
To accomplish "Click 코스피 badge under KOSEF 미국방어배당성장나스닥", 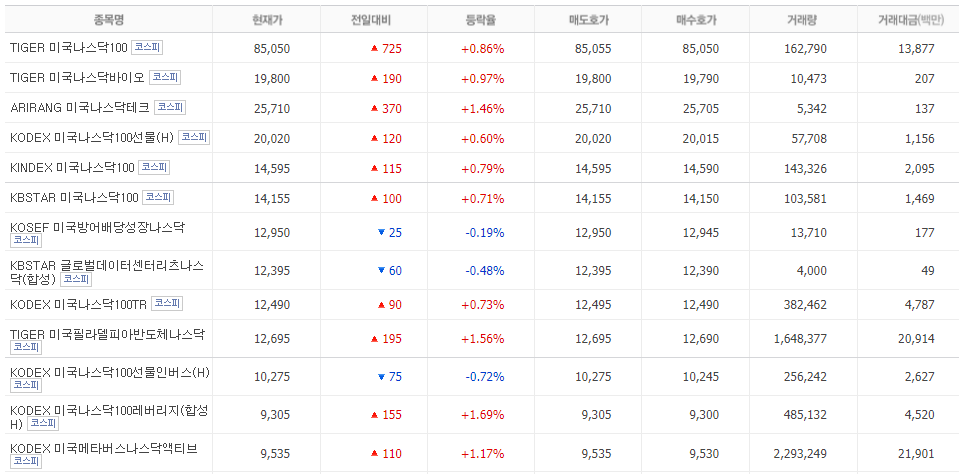I will point(26,240).
